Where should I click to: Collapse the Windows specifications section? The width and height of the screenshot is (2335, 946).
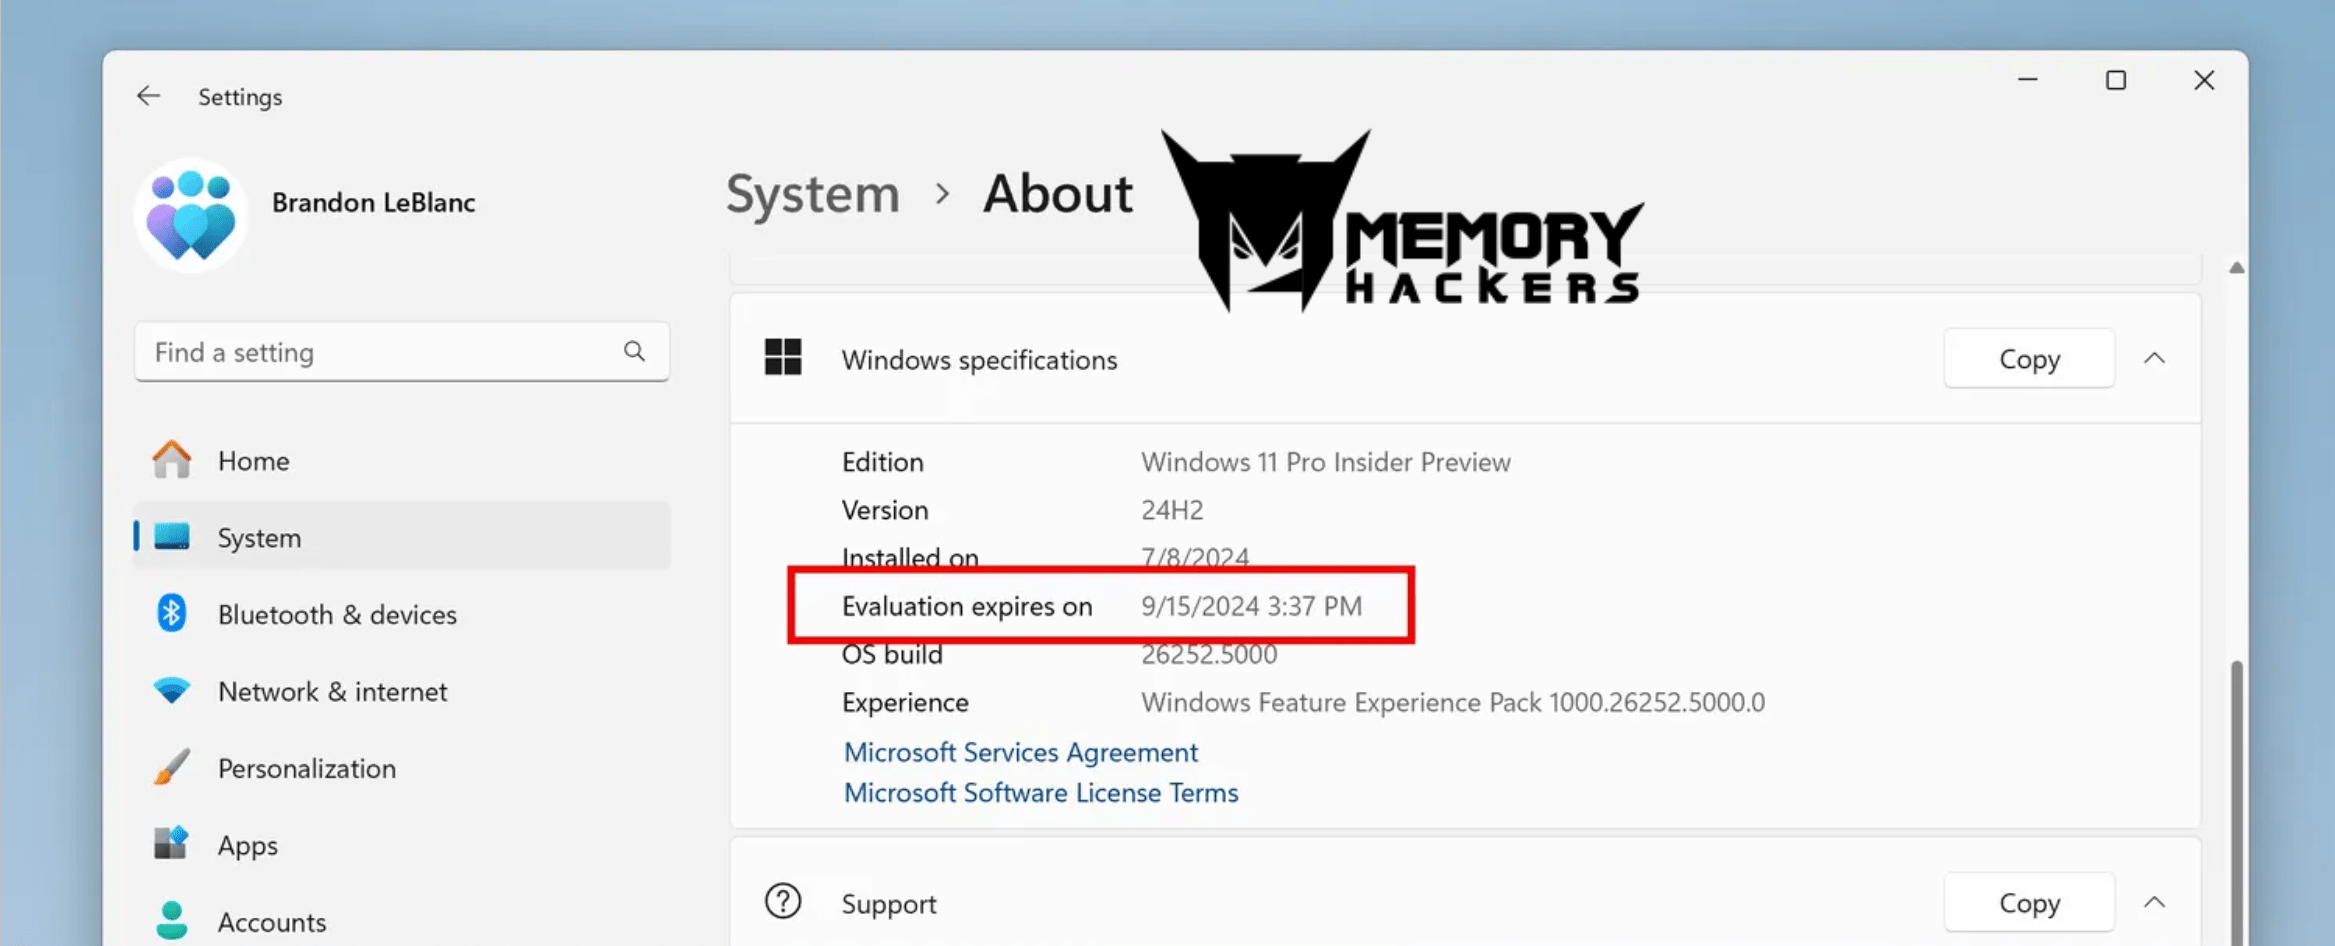pyautogui.click(x=2155, y=358)
